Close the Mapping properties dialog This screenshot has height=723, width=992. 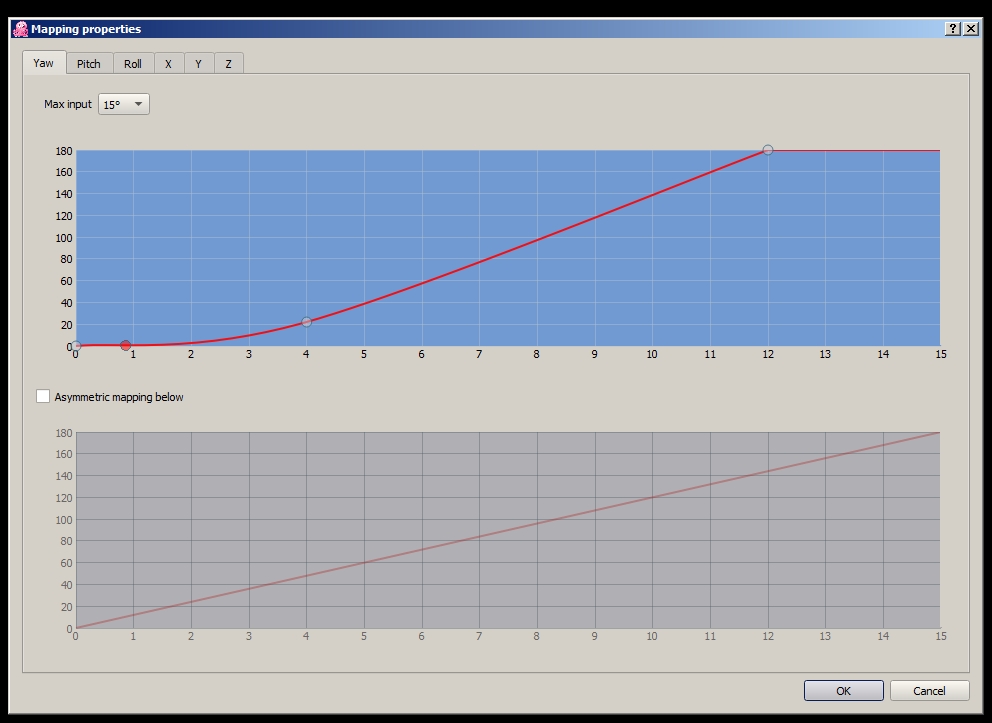[970, 28]
